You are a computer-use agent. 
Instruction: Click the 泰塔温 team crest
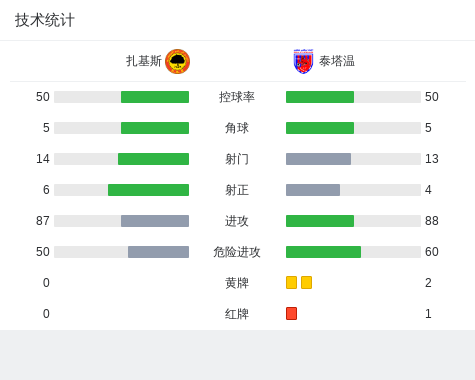tap(303, 61)
